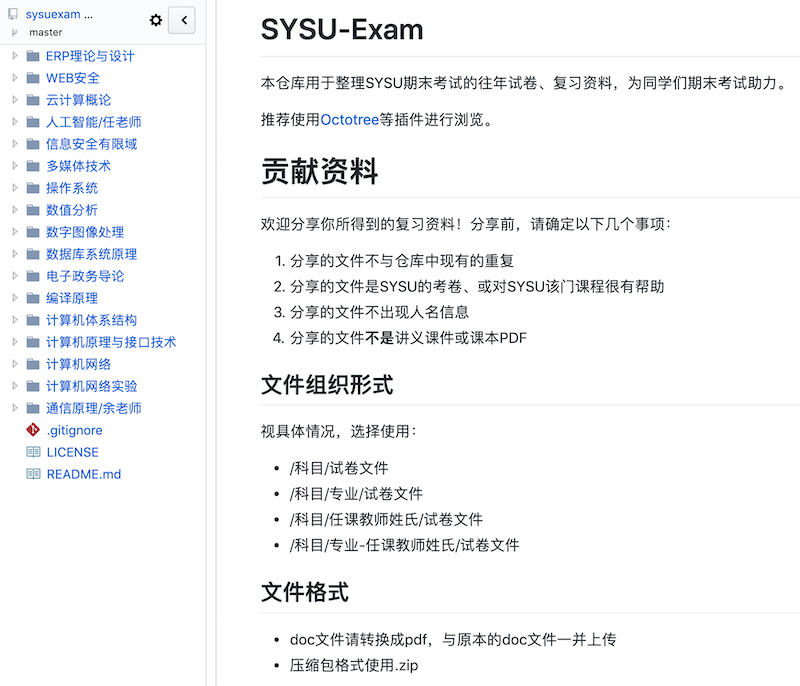800x686 pixels.
Task: Click folder icon for 操作系统
Action: tap(33, 188)
